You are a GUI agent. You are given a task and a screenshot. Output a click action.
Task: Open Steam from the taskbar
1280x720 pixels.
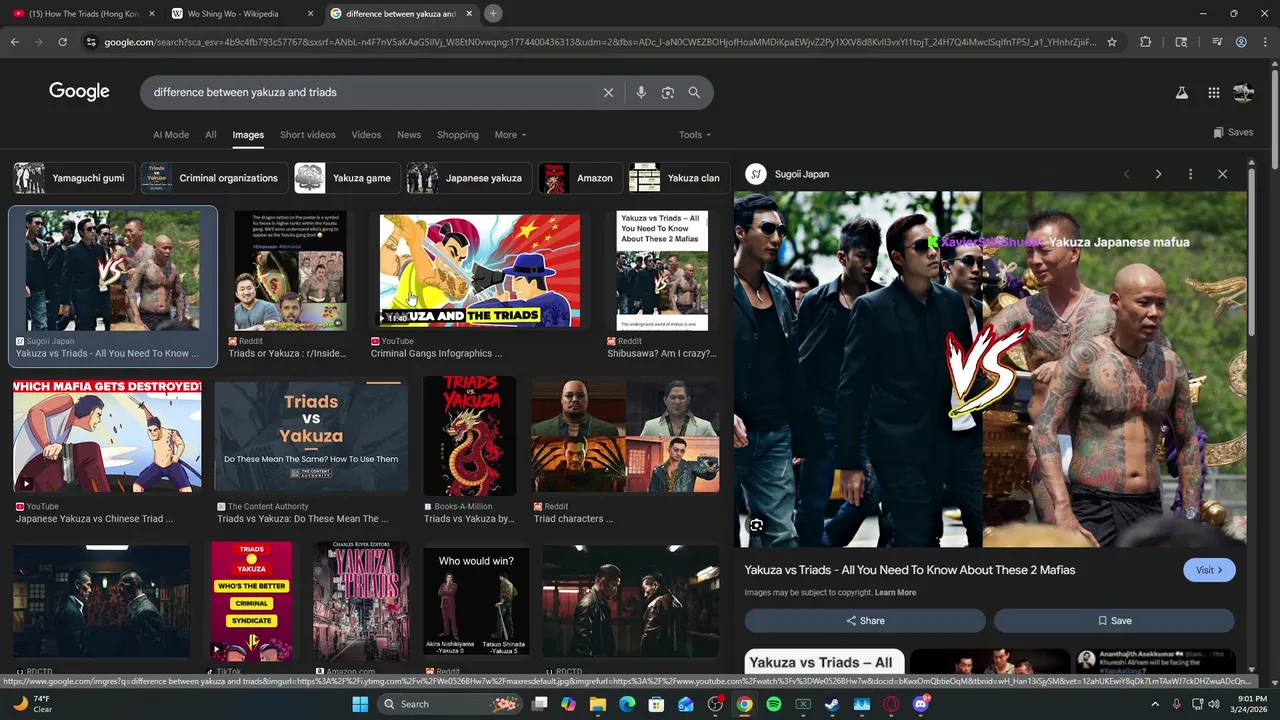click(x=832, y=704)
